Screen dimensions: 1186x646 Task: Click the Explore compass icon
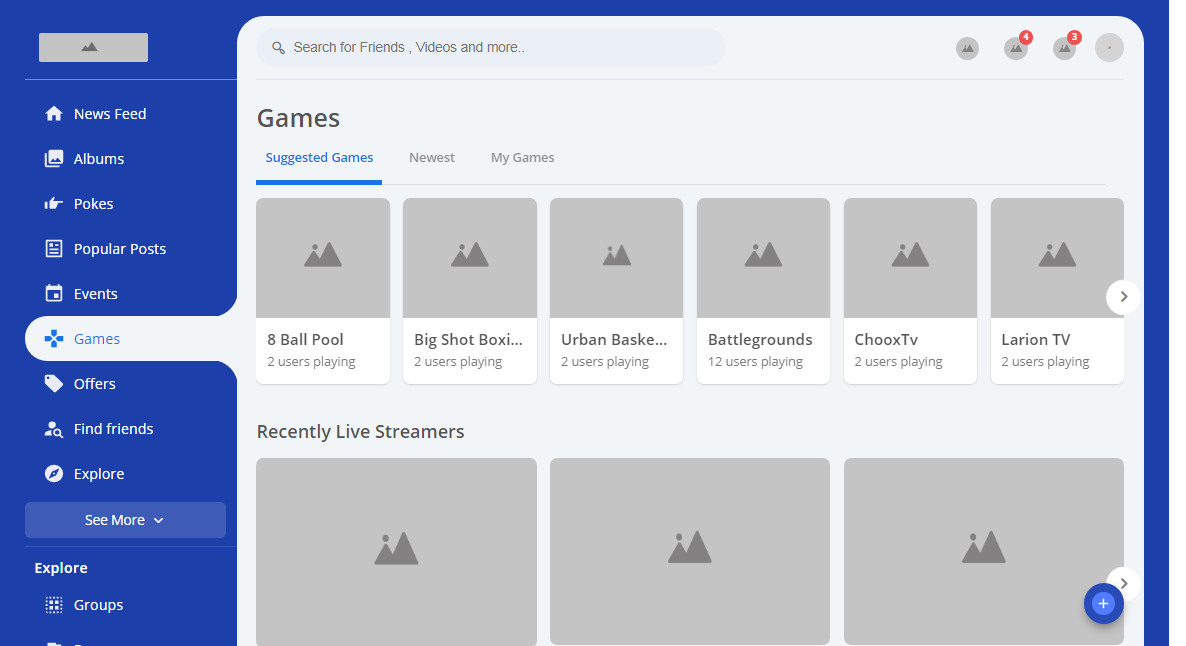[54, 474]
